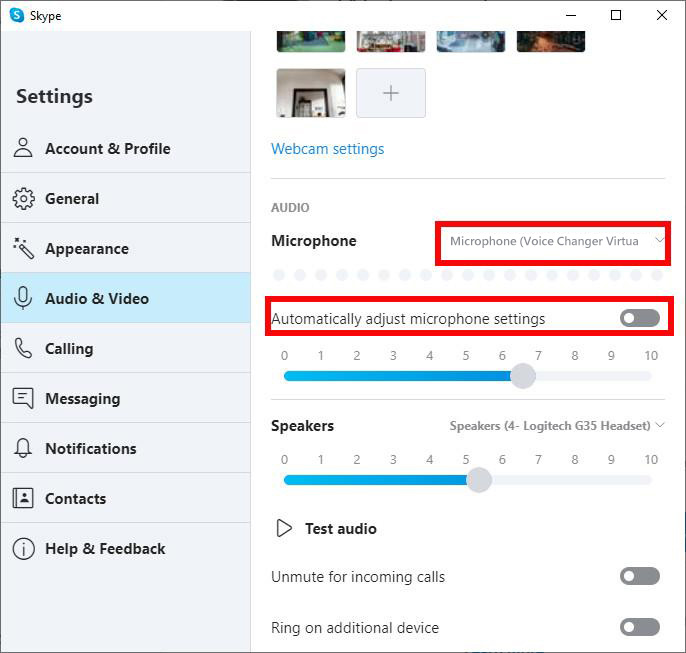686x653 pixels.
Task: Click the Appearance magic wand icon
Action: pyautogui.click(x=23, y=248)
